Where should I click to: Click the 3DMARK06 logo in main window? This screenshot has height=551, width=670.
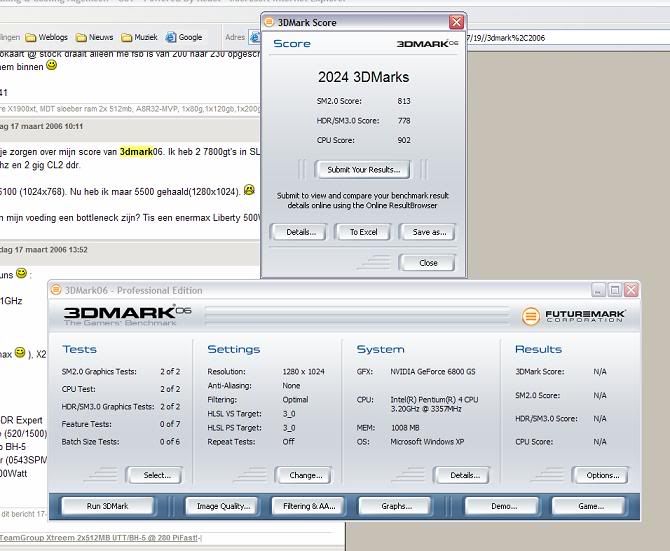tap(127, 315)
